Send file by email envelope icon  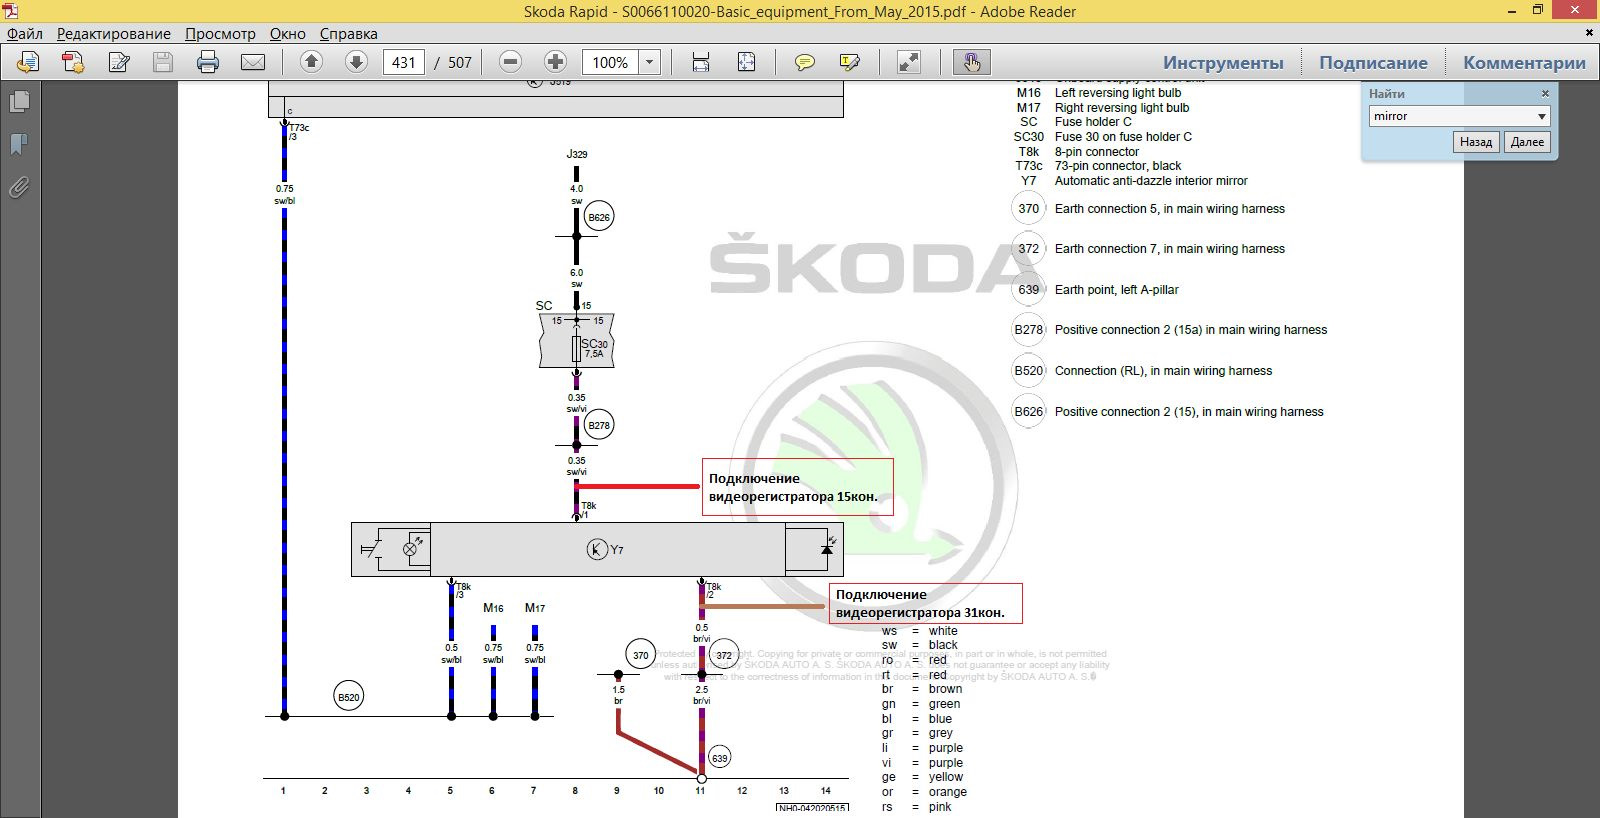pos(253,62)
